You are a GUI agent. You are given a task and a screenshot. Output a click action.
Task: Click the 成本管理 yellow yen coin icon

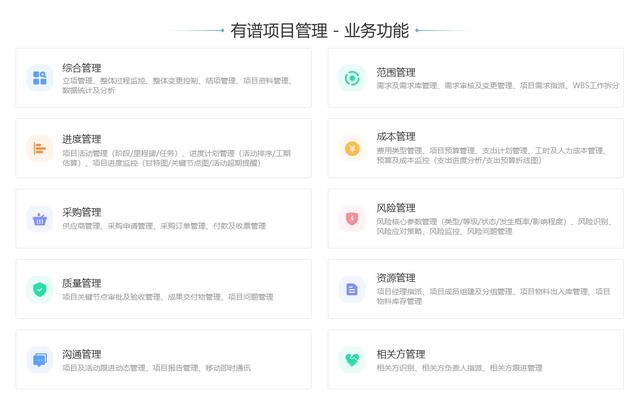click(352, 148)
